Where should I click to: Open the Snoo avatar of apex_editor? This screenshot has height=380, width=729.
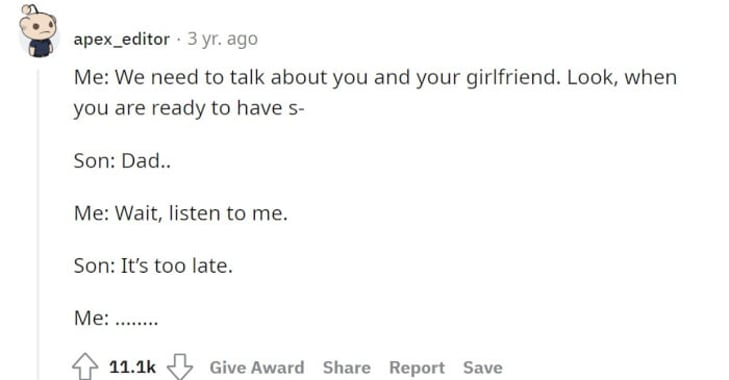pos(39,32)
